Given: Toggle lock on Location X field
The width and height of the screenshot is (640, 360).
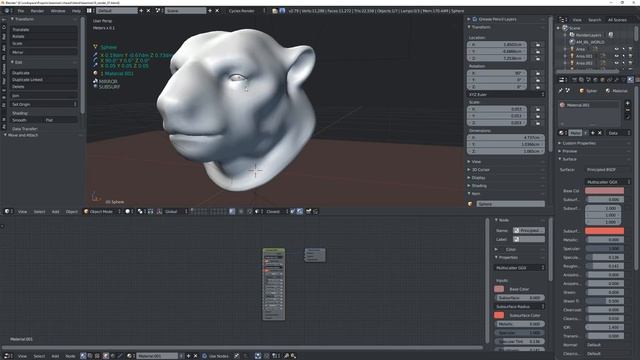Looking at the screenshot, I should pyautogui.click(x=538, y=44).
